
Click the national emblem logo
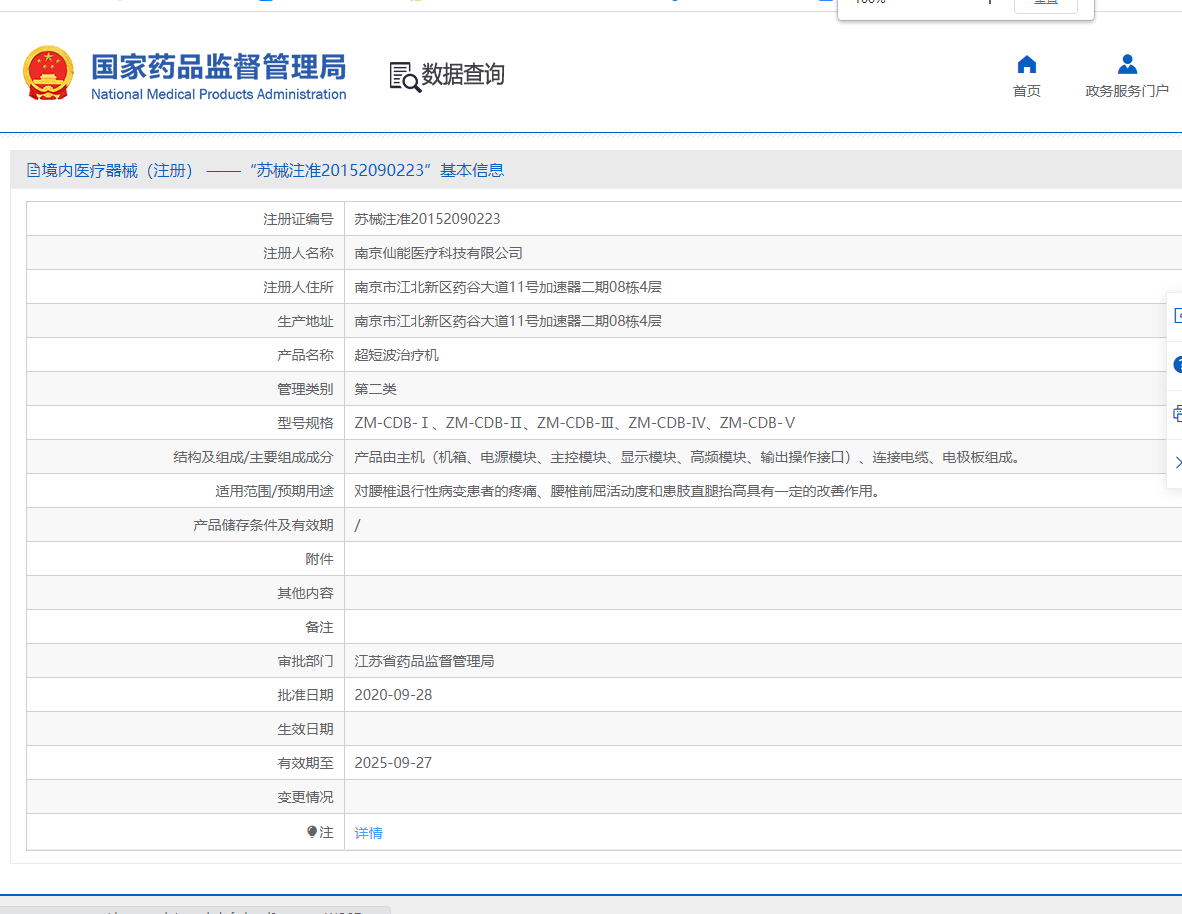tap(48, 73)
